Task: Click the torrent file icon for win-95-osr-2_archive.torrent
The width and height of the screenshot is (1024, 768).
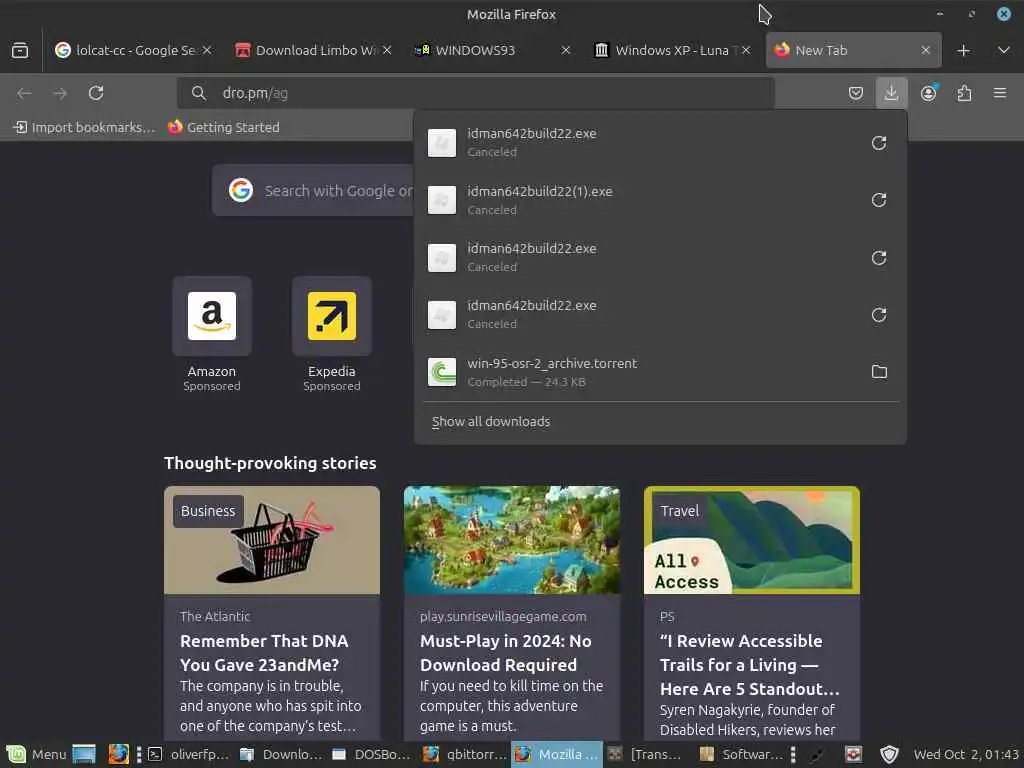Action: click(x=442, y=372)
